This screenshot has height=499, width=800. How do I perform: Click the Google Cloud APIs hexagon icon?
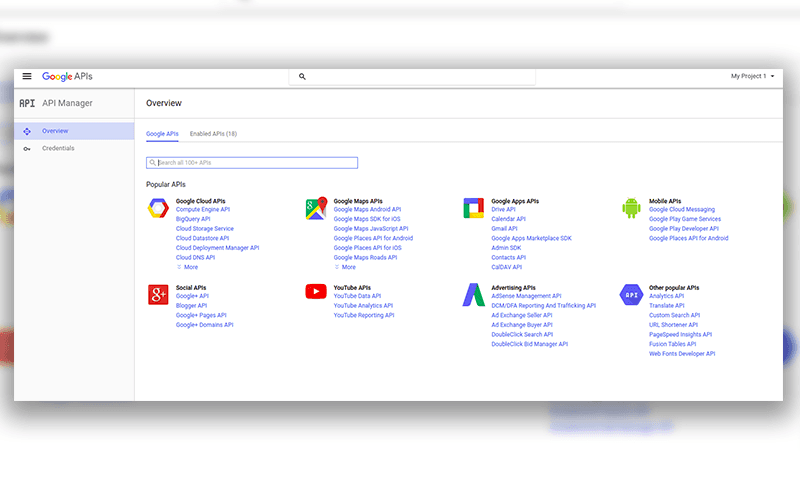(158, 209)
